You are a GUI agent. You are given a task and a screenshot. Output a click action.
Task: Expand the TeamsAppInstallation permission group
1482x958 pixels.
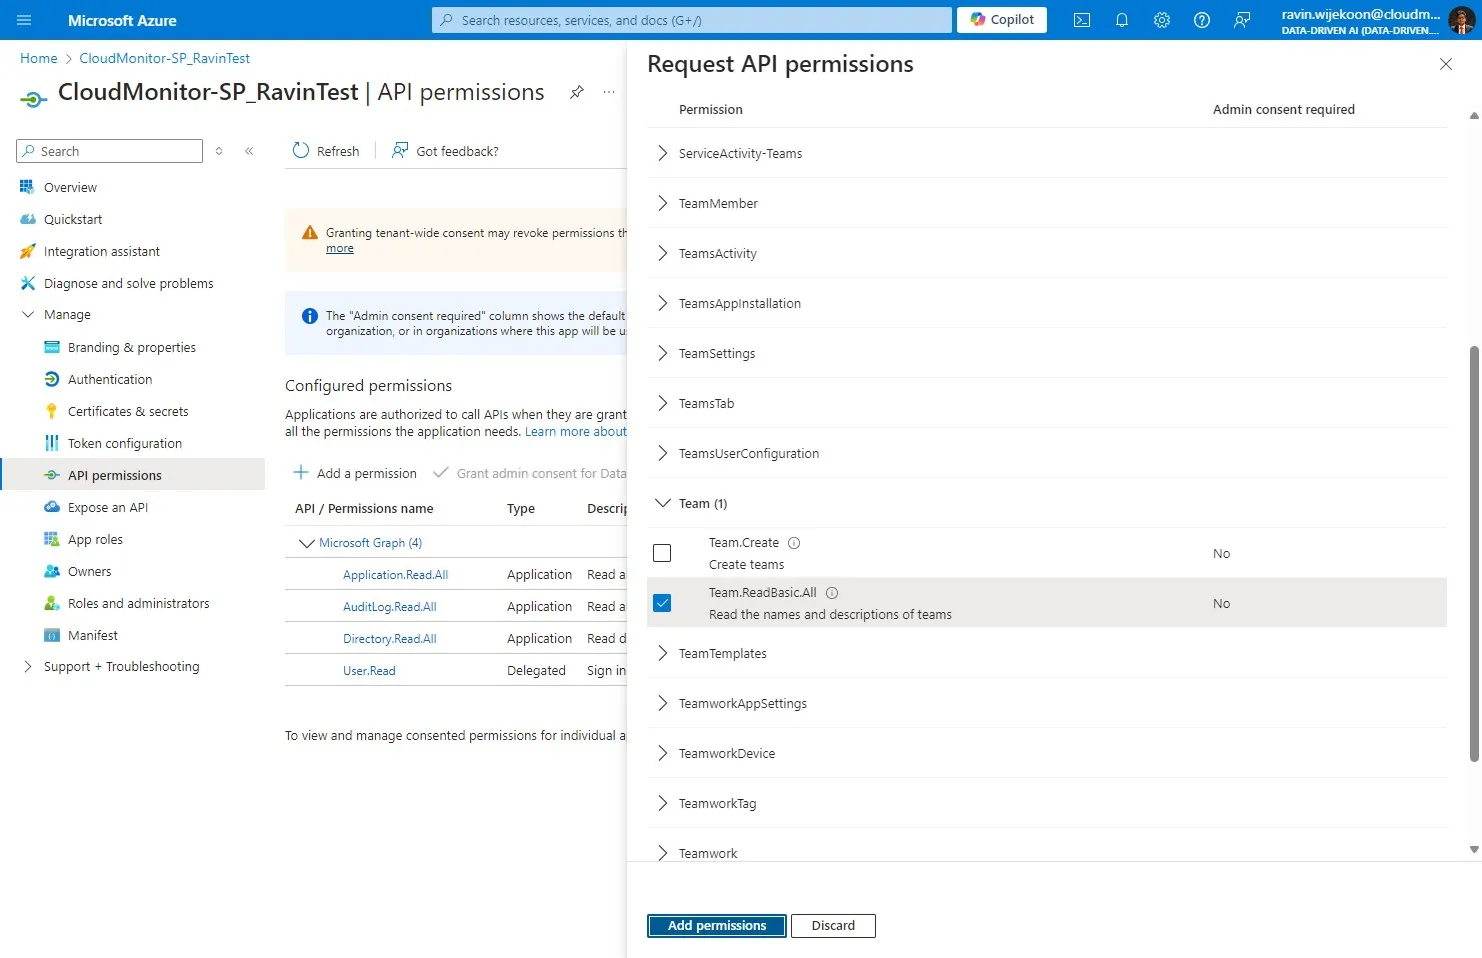[x=662, y=303]
